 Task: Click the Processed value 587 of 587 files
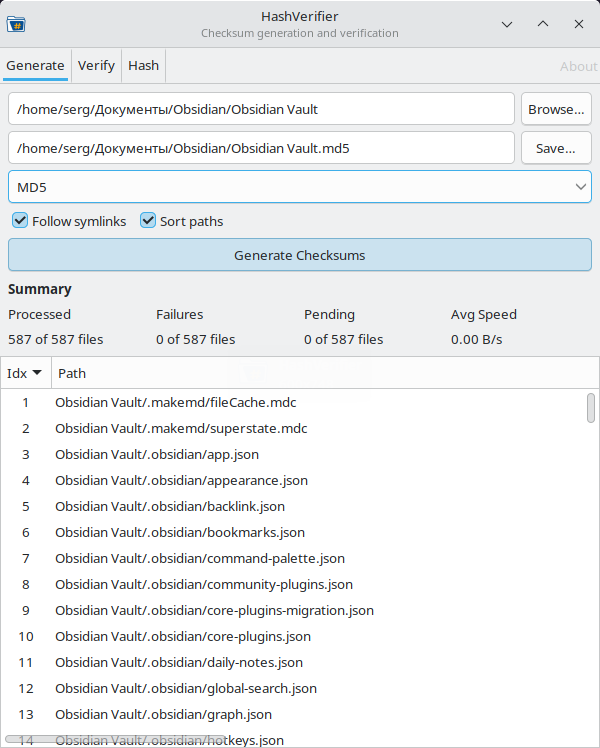(56, 339)
